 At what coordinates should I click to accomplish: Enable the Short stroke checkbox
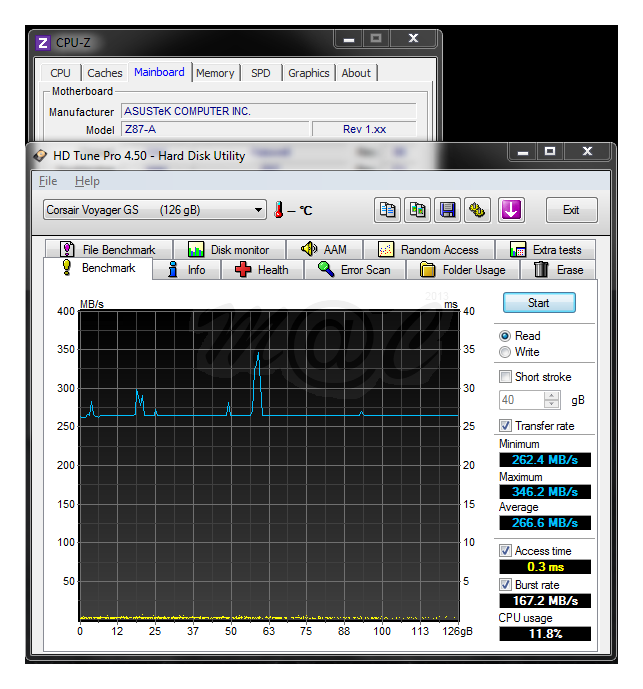pyautogui.click(x=505, y=377)
